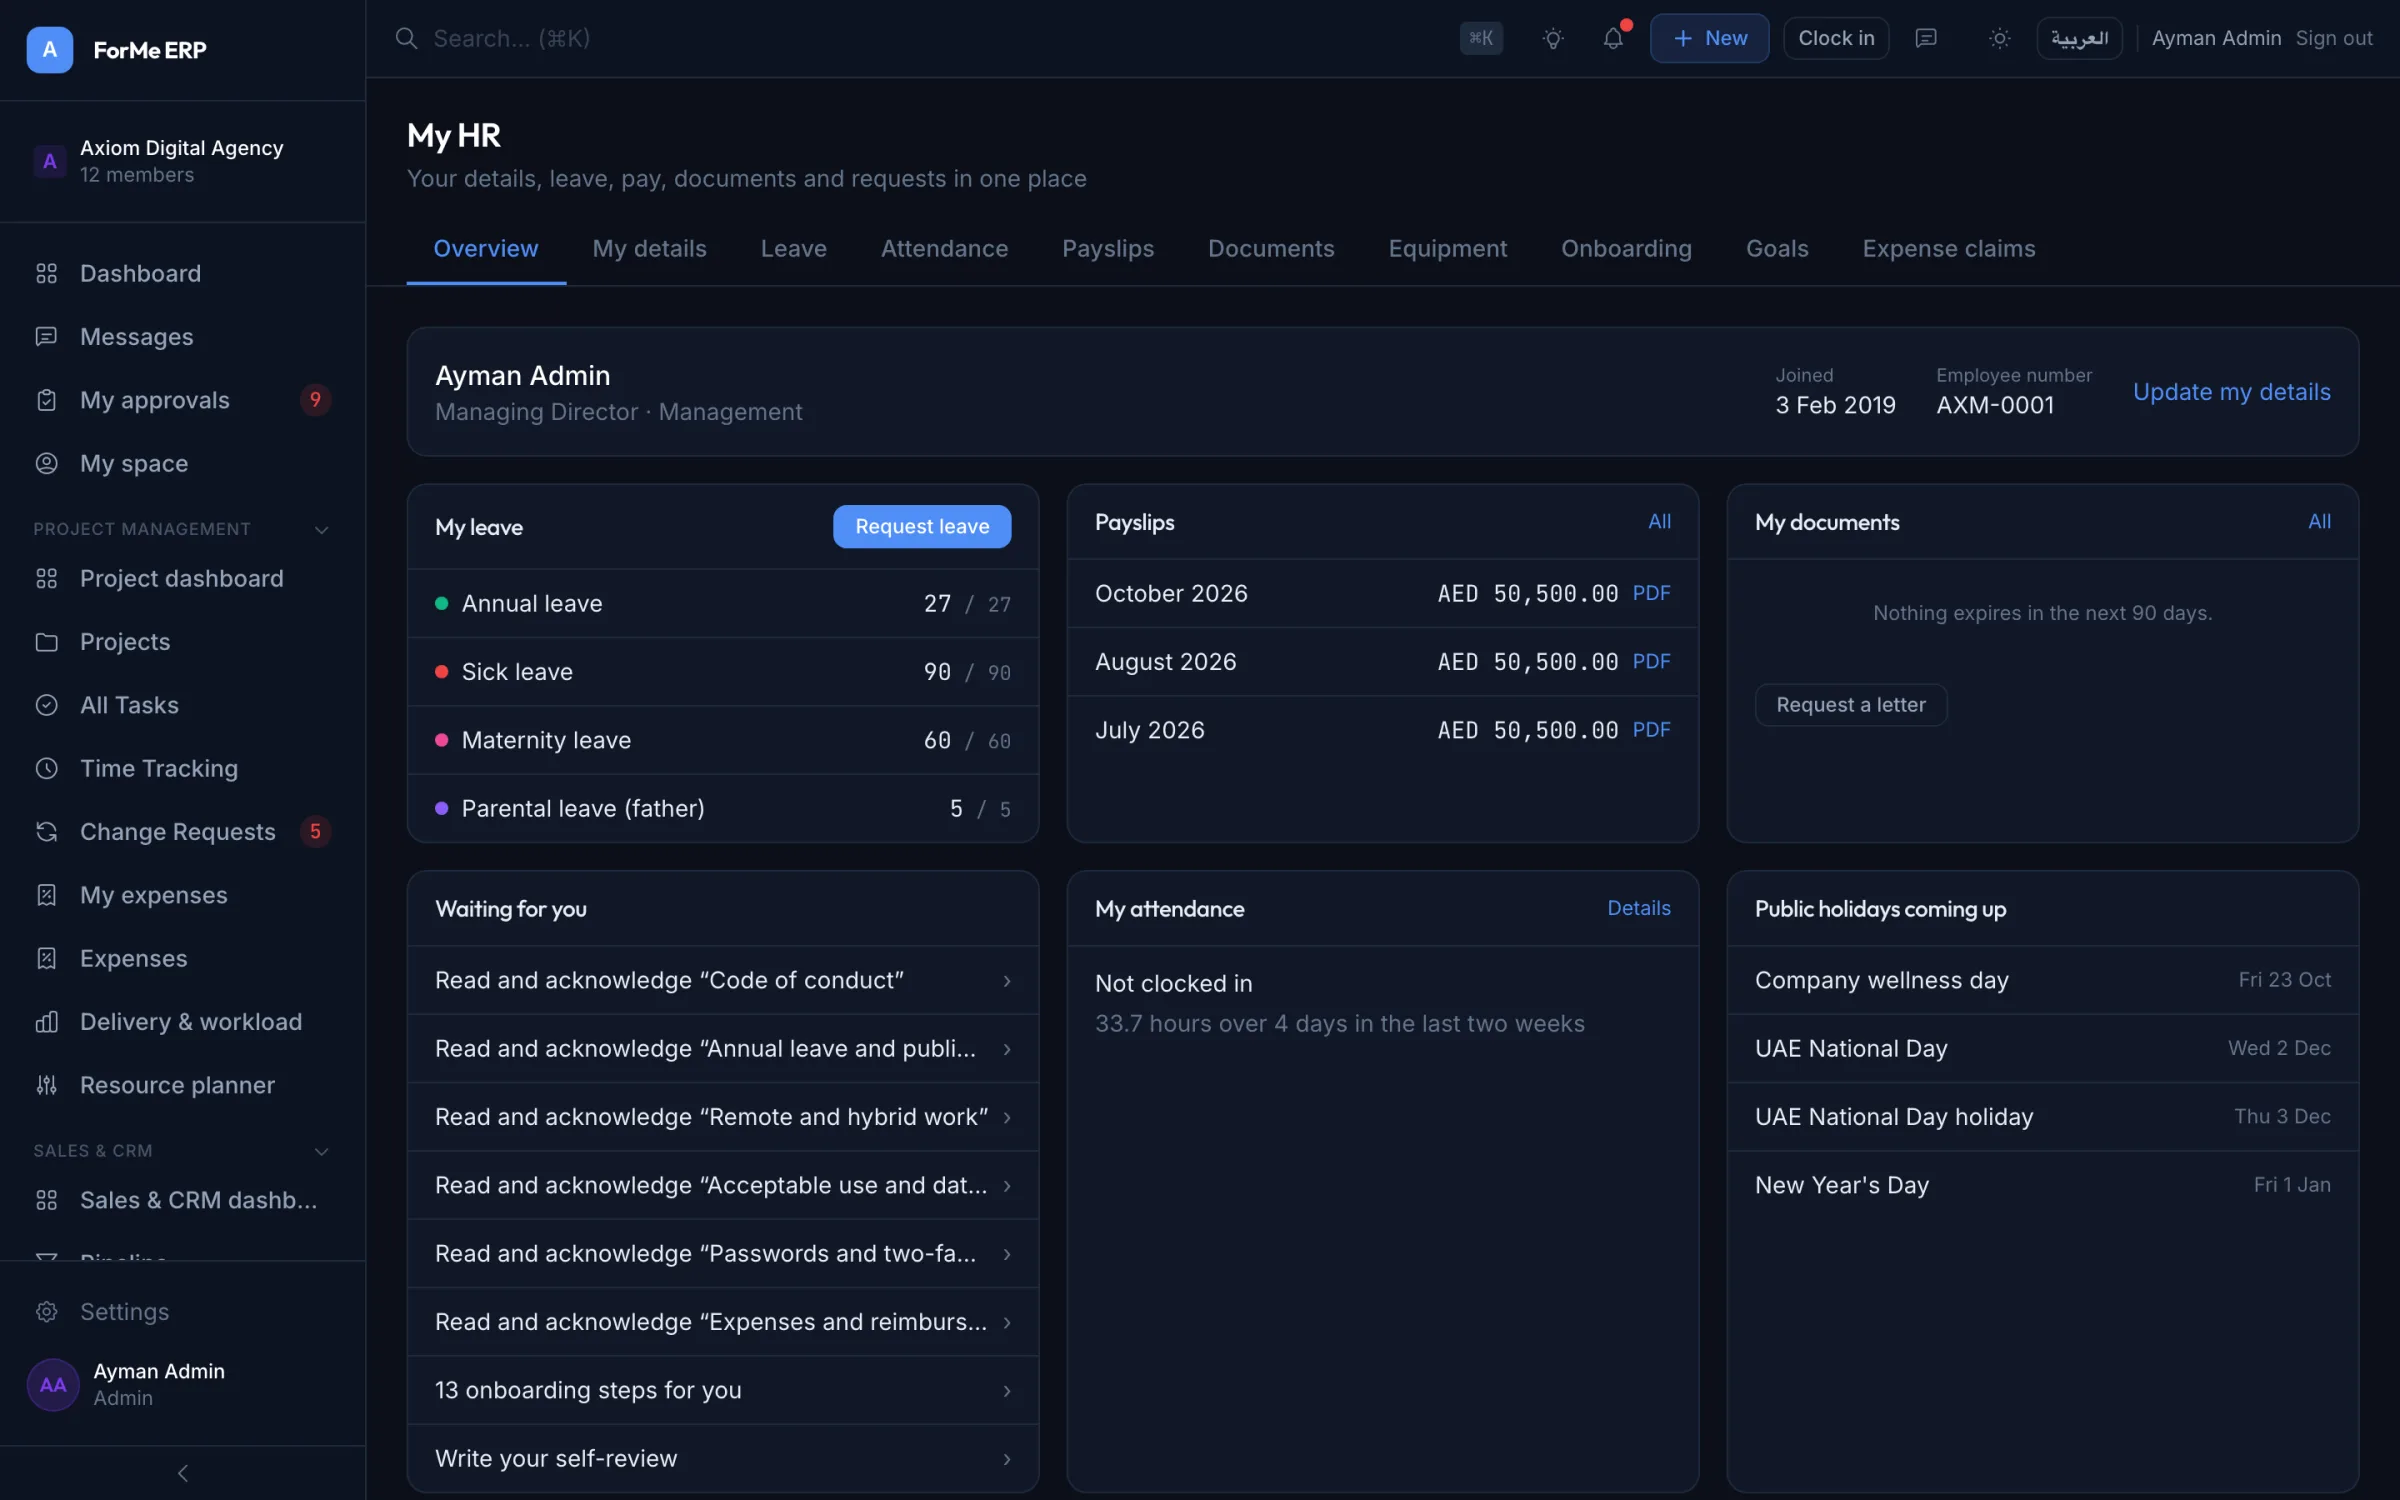Switch to the My details tab
This screenshot has height=1500, width=2400.
(649, 248)
